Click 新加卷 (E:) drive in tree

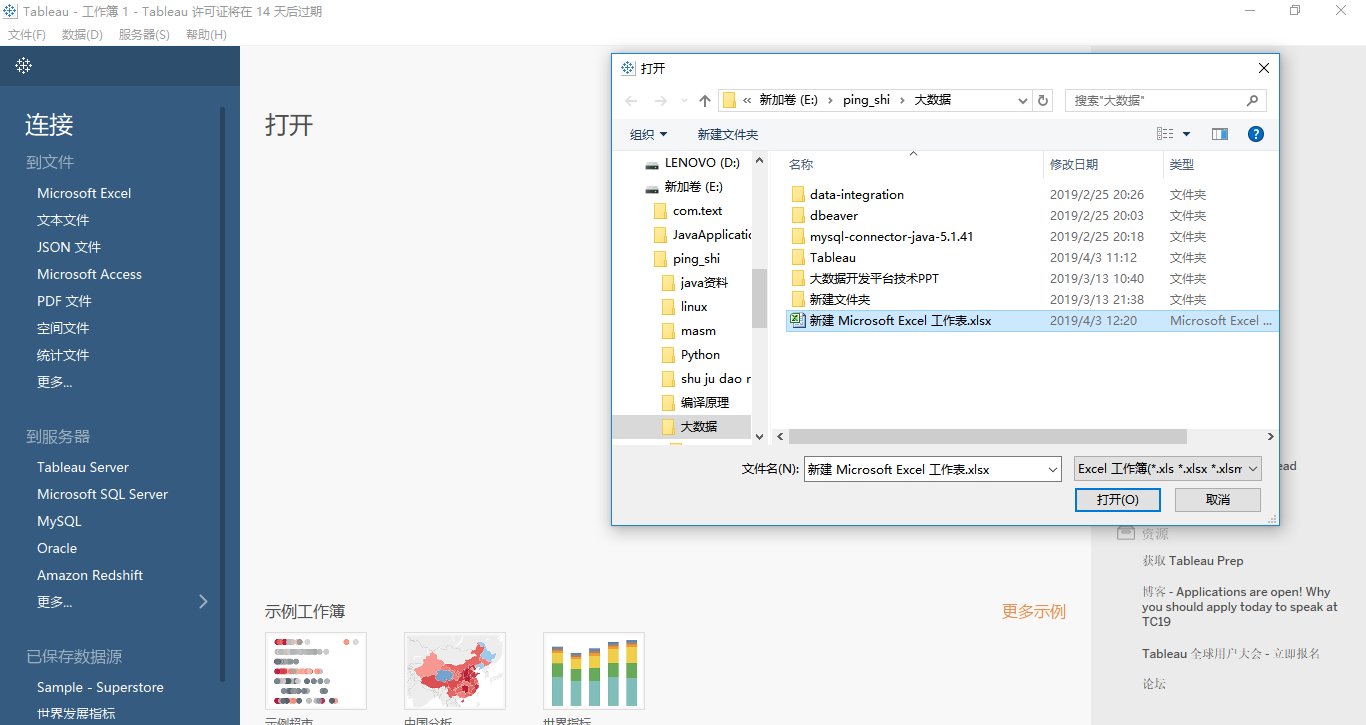pyautogui.click(x=693, y=187)
